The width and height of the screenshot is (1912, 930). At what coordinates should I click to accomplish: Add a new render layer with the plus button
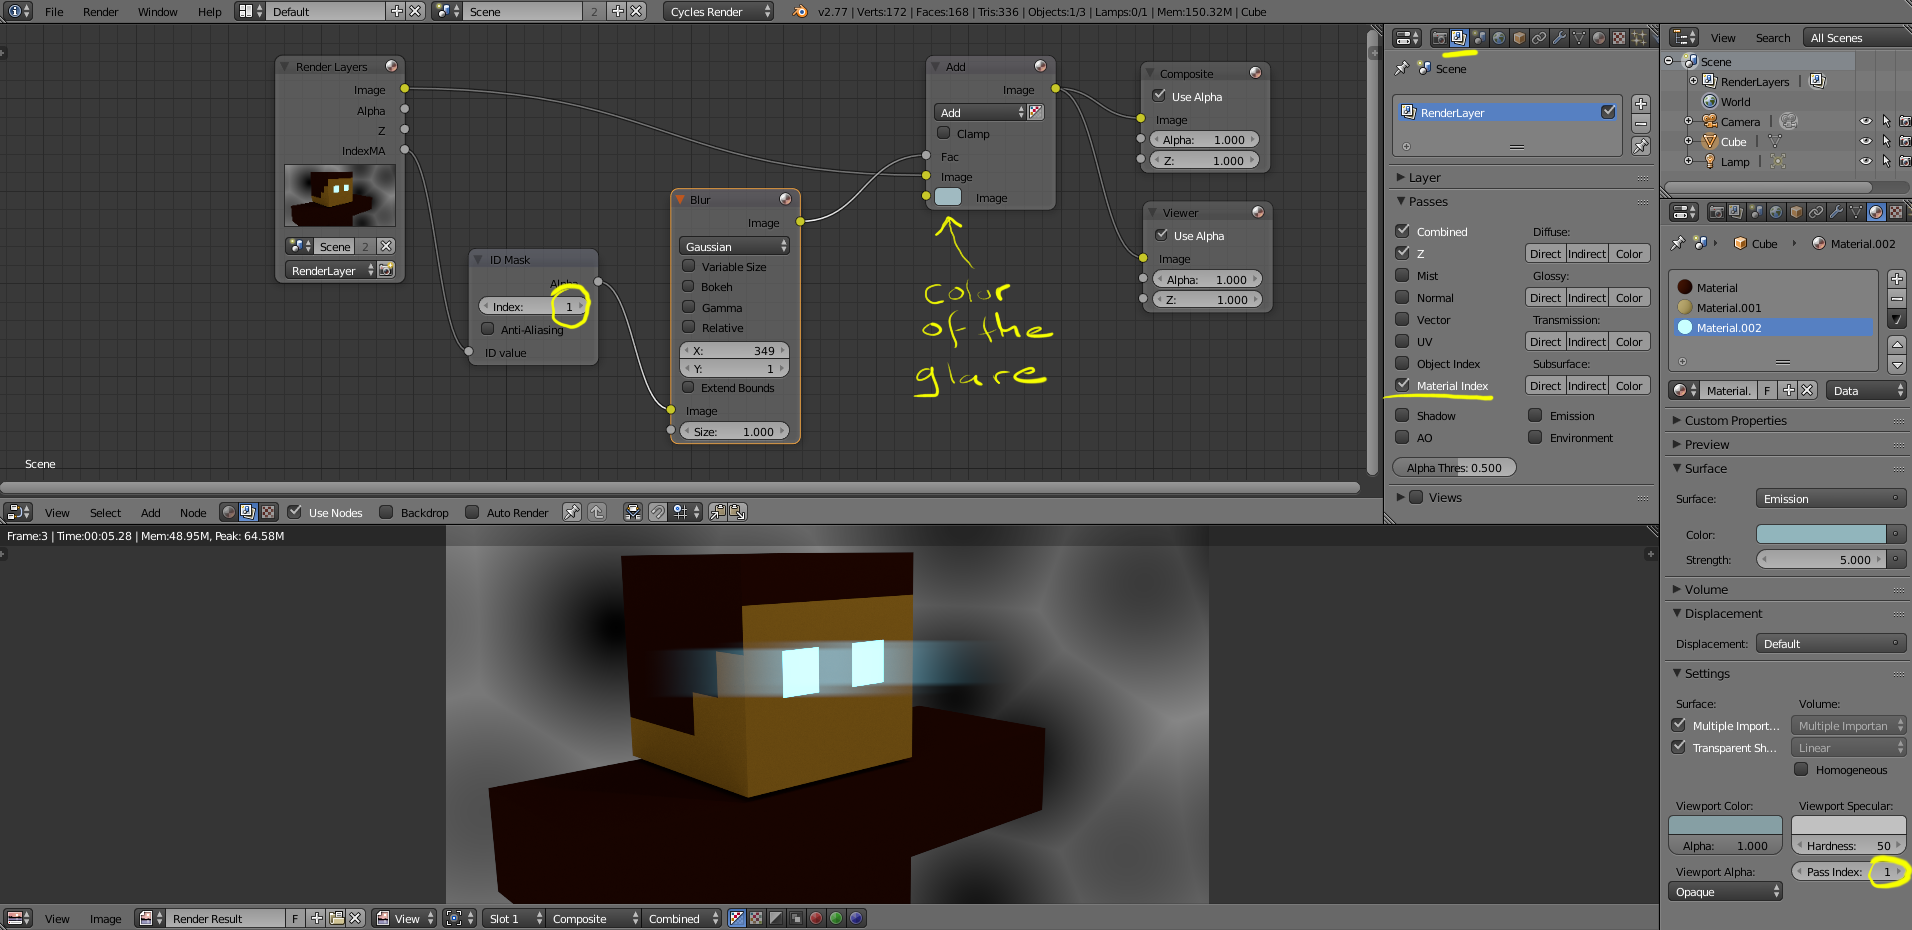pos(1640,104)
